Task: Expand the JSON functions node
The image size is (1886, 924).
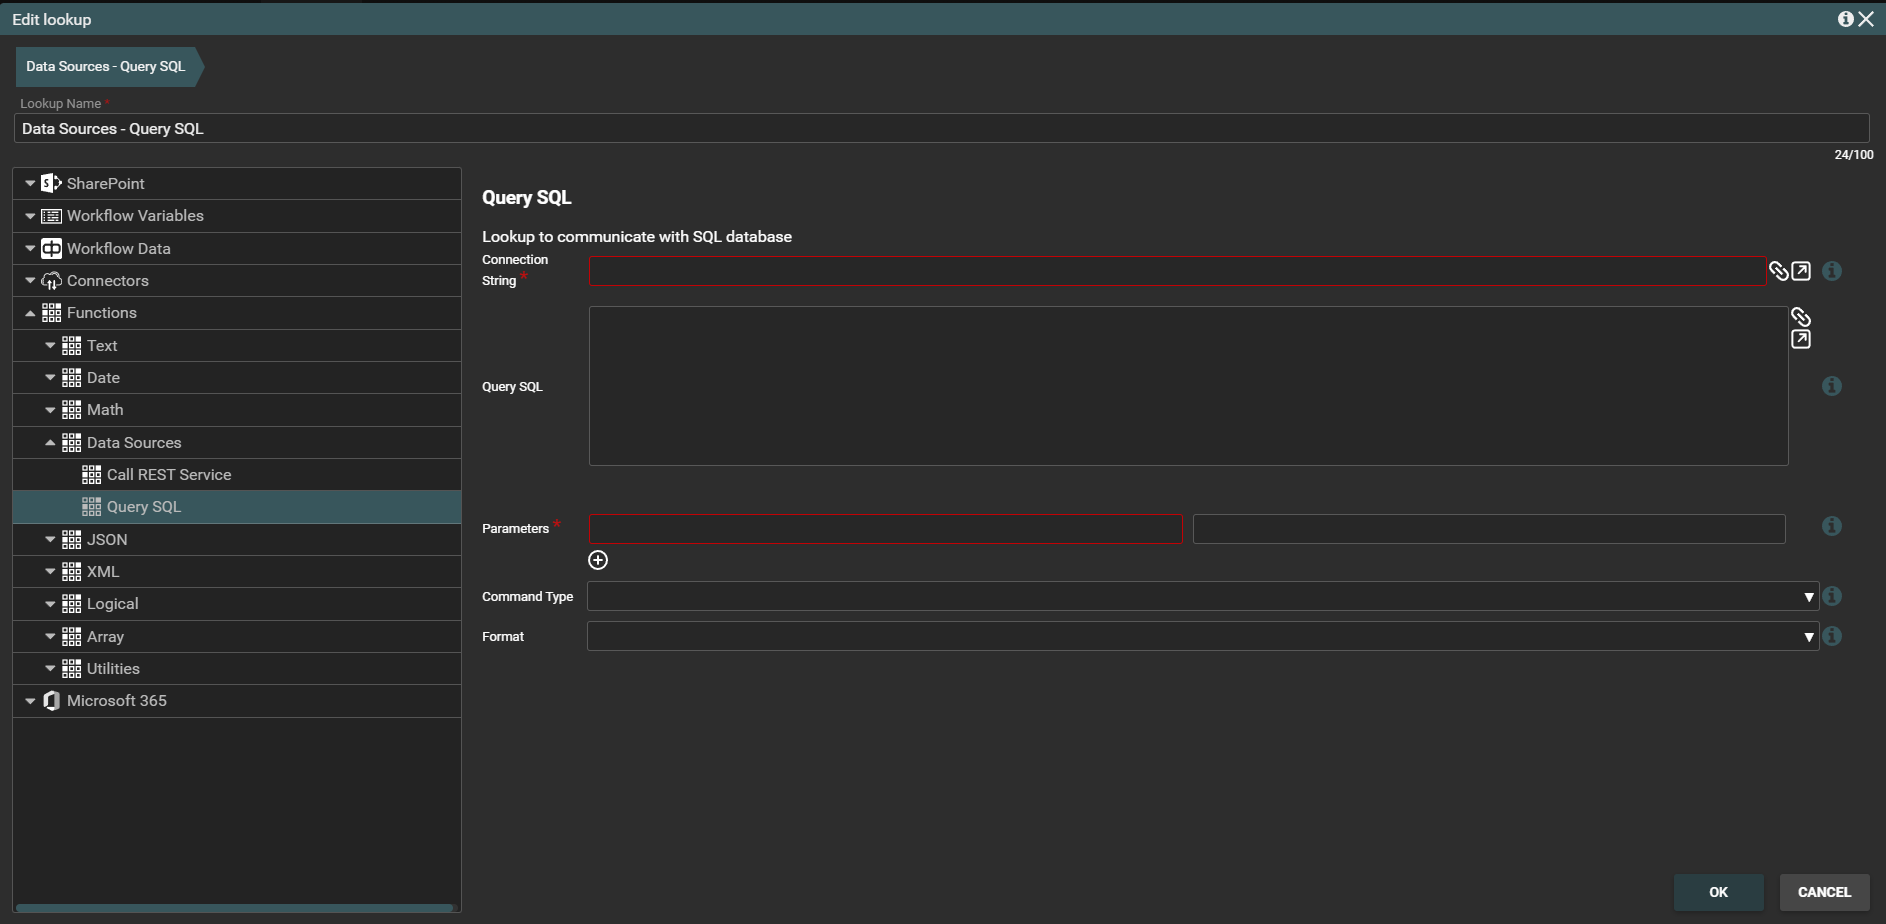Action: [50, 540]
